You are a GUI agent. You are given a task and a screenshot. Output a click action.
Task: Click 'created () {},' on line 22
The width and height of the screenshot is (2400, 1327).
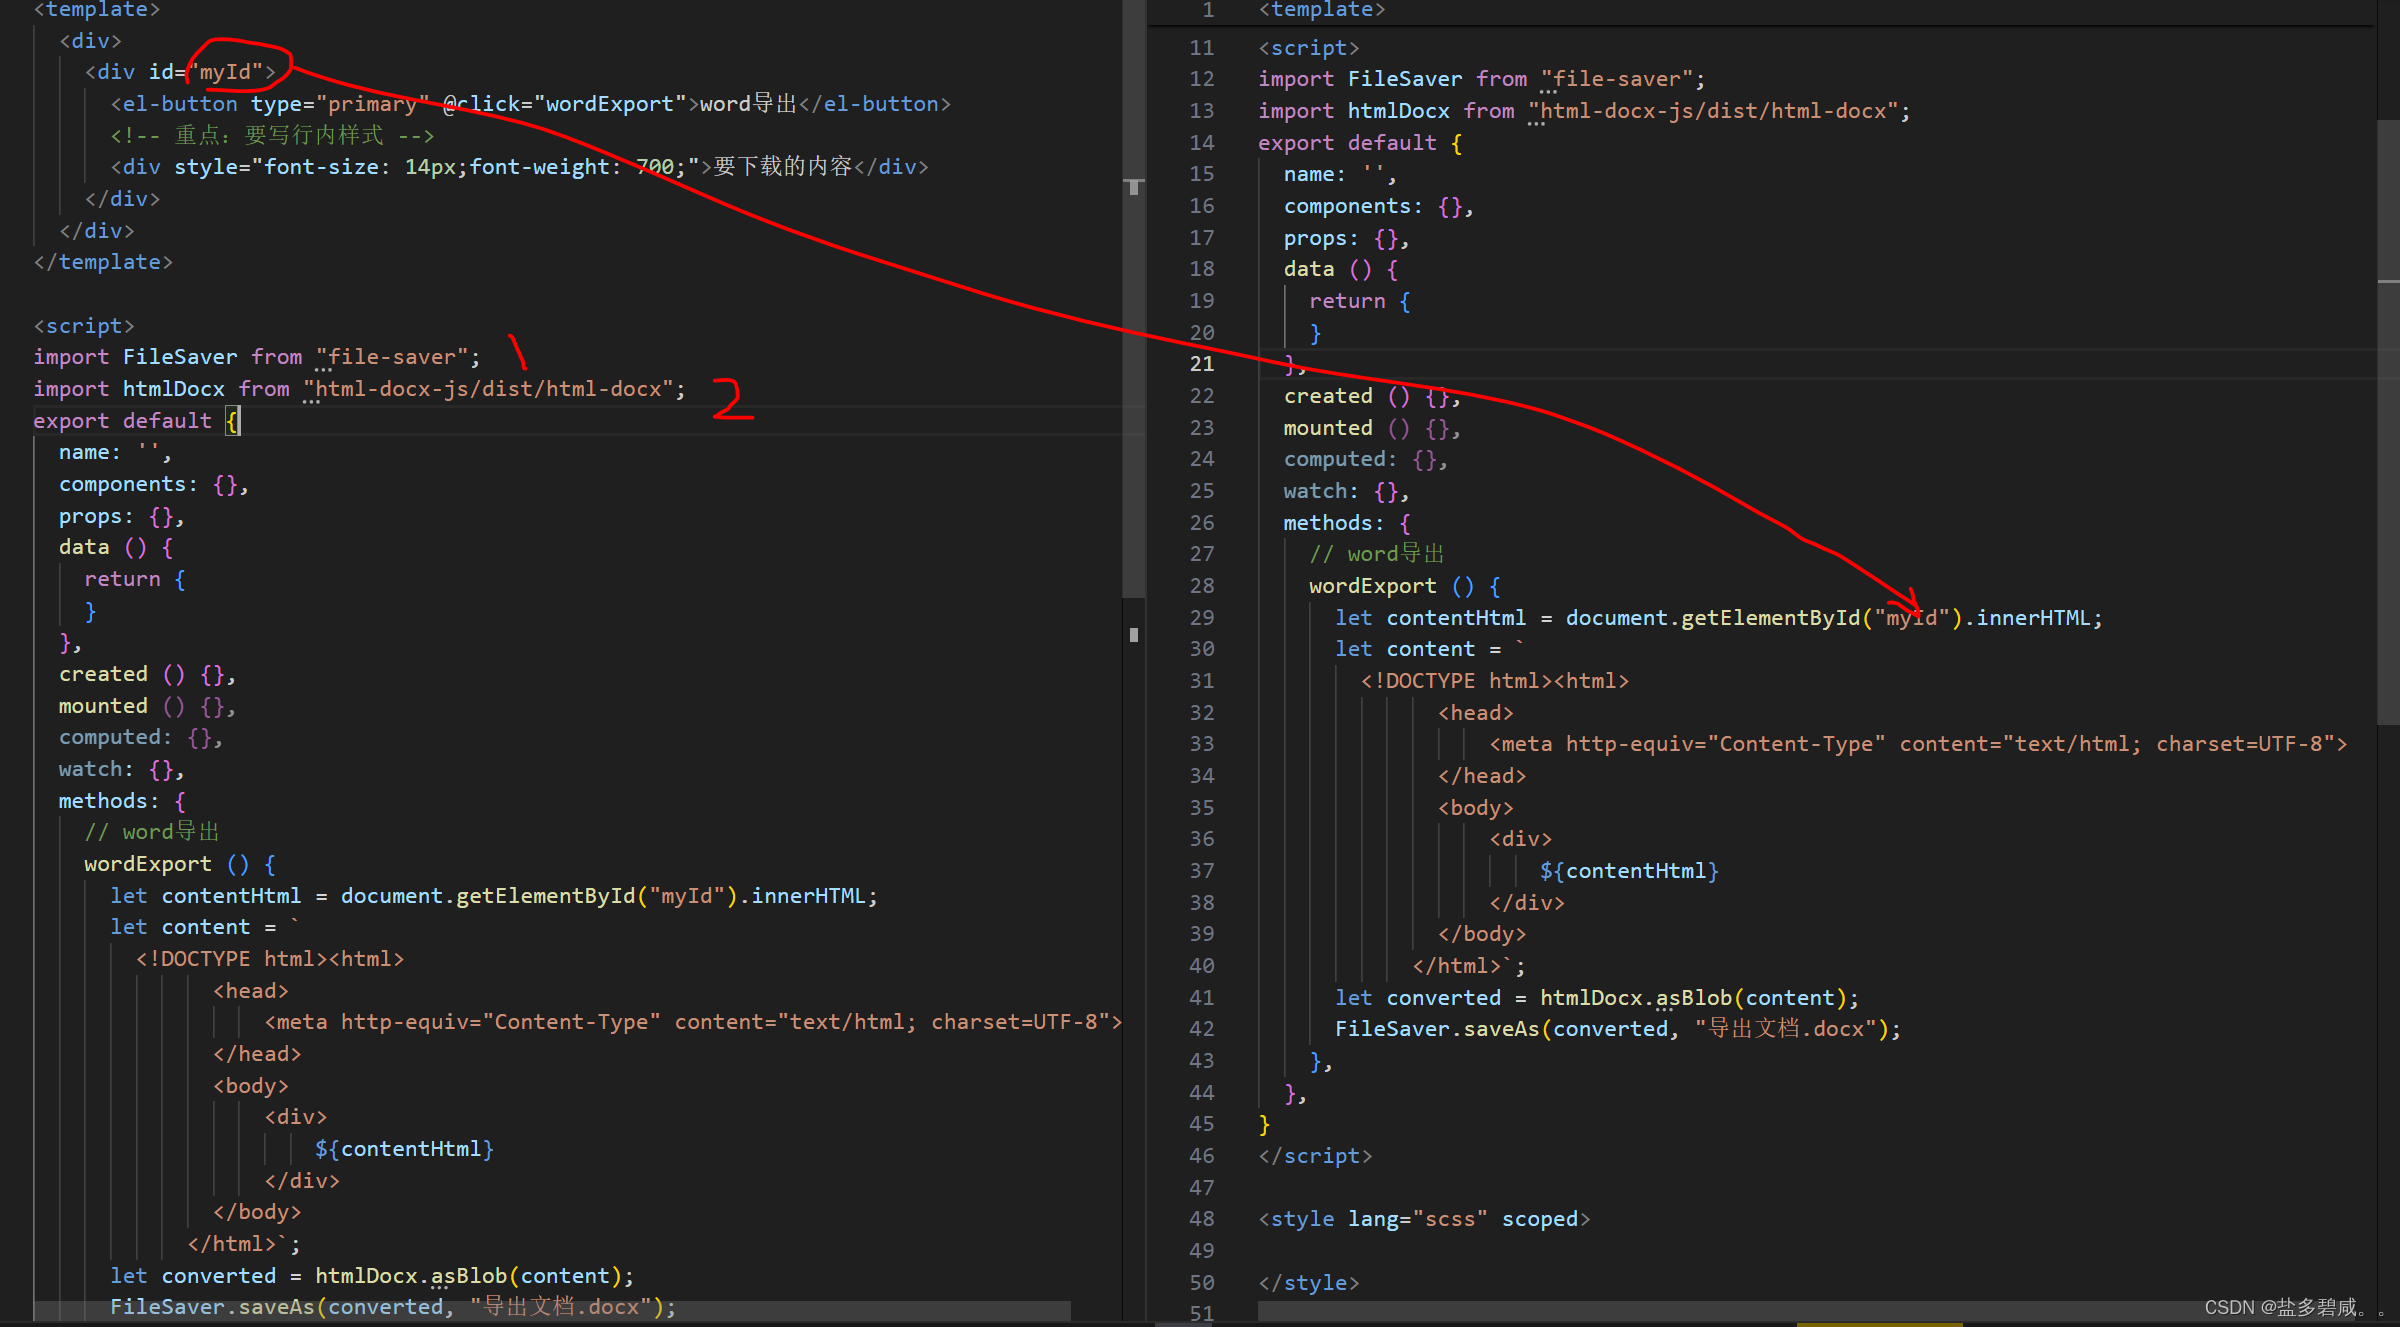pyautogui.click(x=1372, y=396)
